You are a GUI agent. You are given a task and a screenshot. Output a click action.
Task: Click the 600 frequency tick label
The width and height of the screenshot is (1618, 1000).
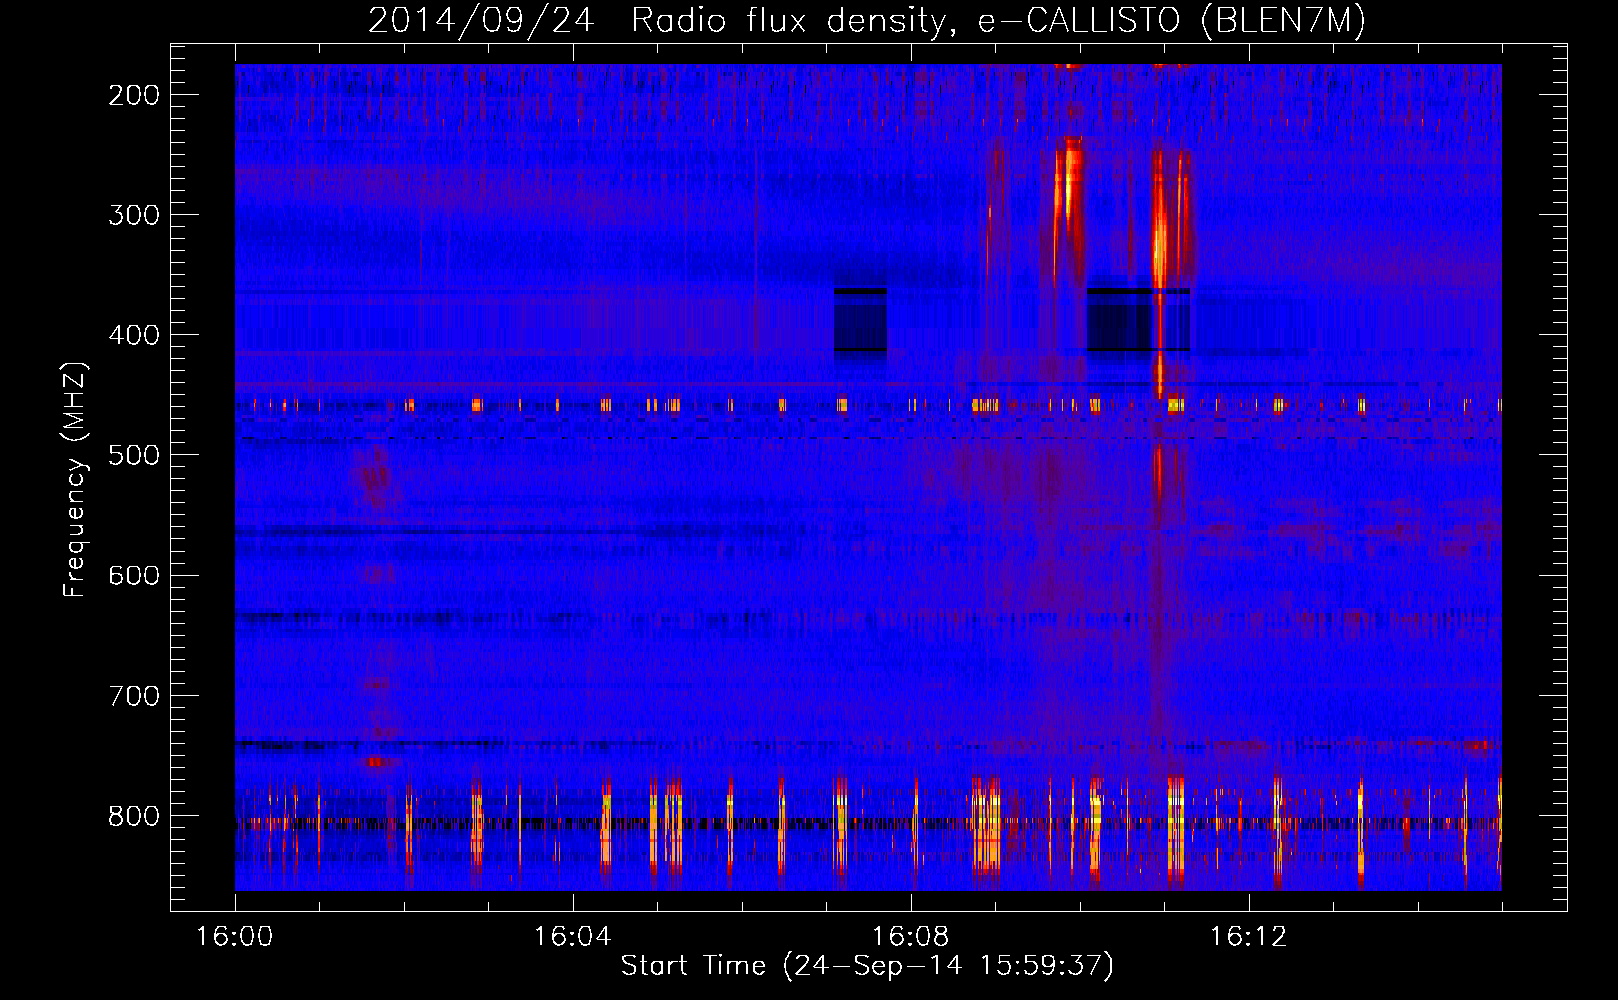tap(134, 575)
